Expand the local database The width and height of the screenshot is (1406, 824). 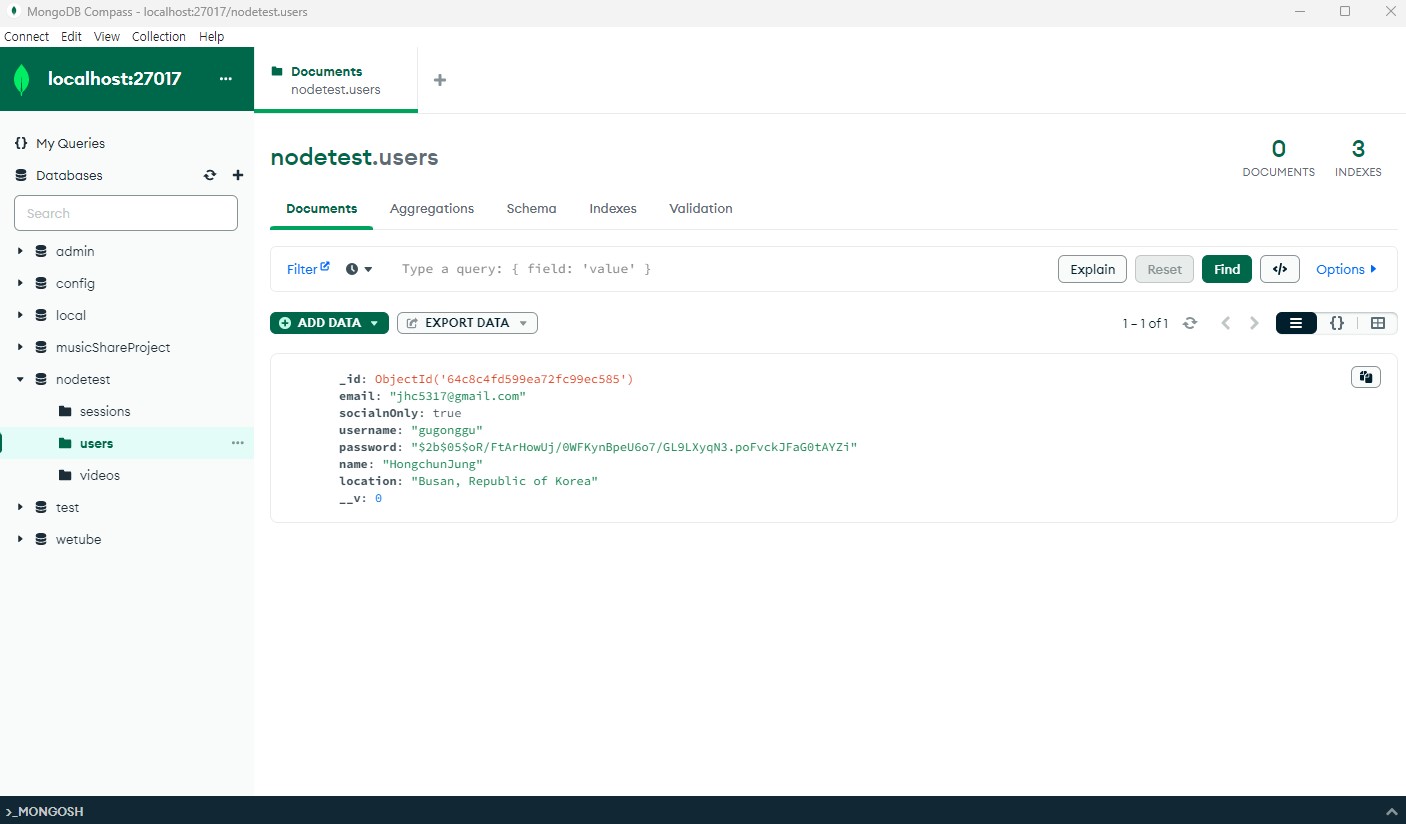[x=20, y=315]
